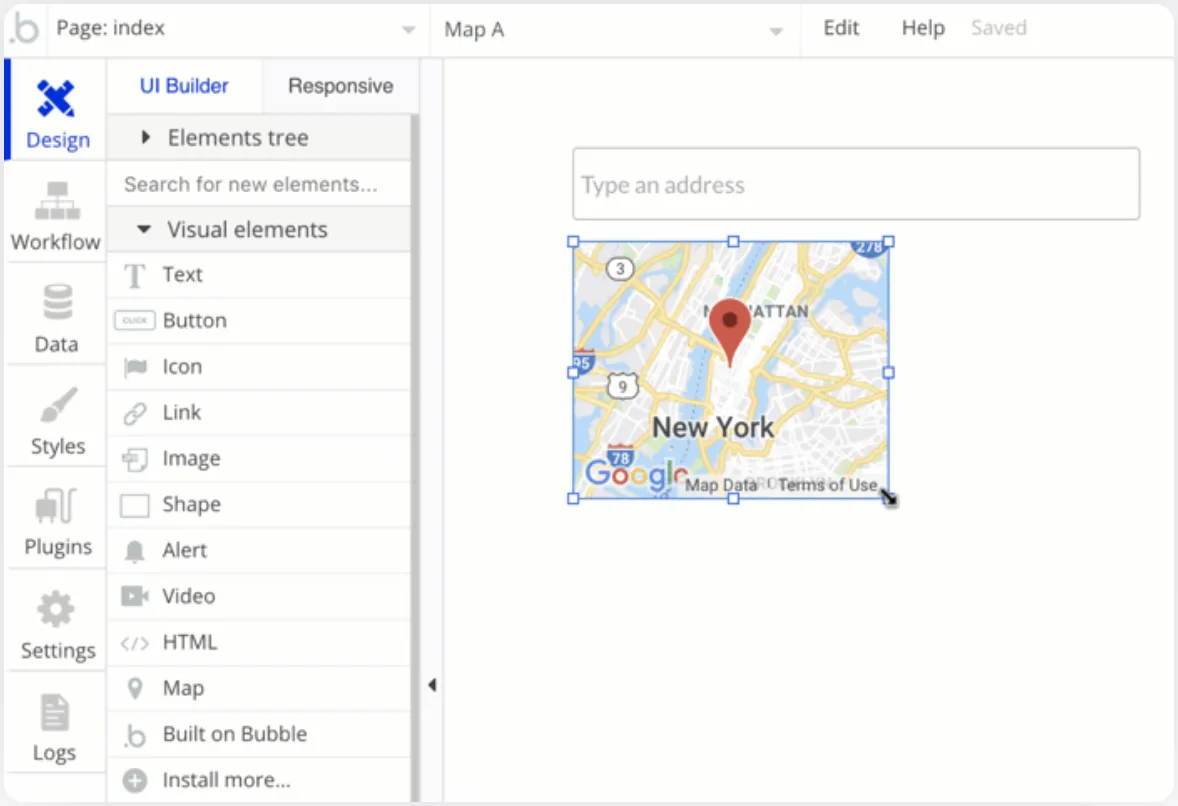Open the Map A element dropdown
1178x806 pixels.
pos(615,29)
